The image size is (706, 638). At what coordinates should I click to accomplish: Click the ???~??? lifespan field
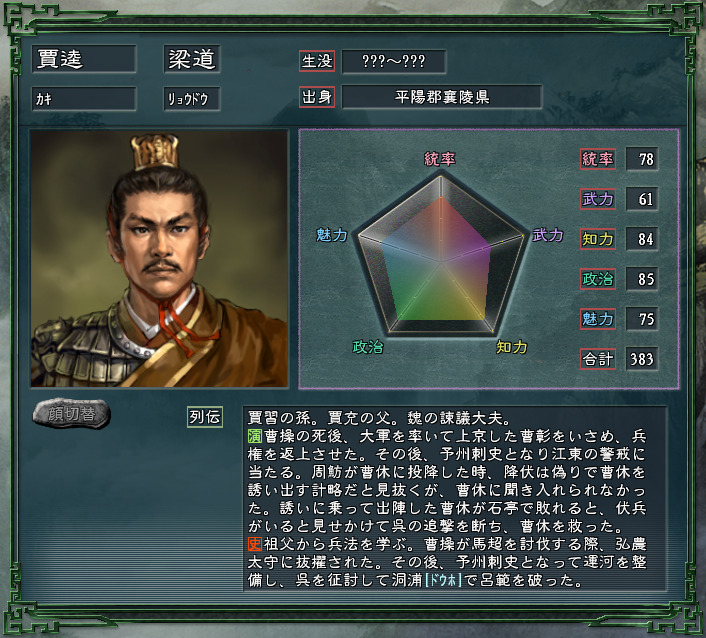click(394, 61)
